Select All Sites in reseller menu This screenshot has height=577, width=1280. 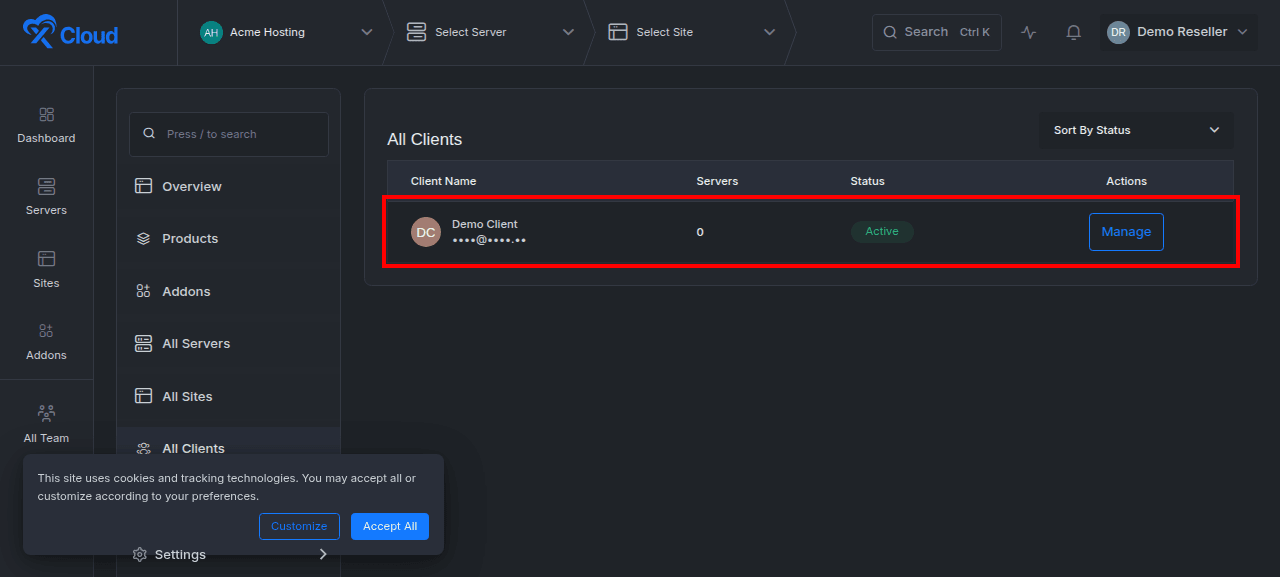(228, 396)
